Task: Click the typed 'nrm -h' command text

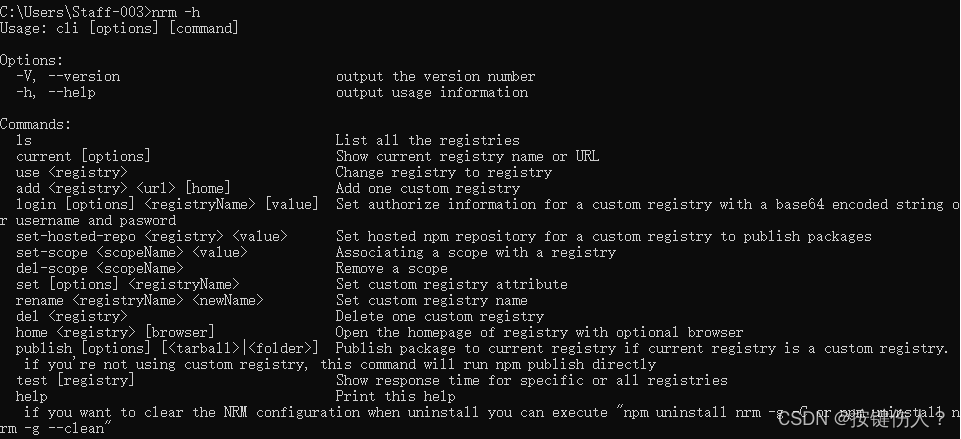Action: [176, 12]
